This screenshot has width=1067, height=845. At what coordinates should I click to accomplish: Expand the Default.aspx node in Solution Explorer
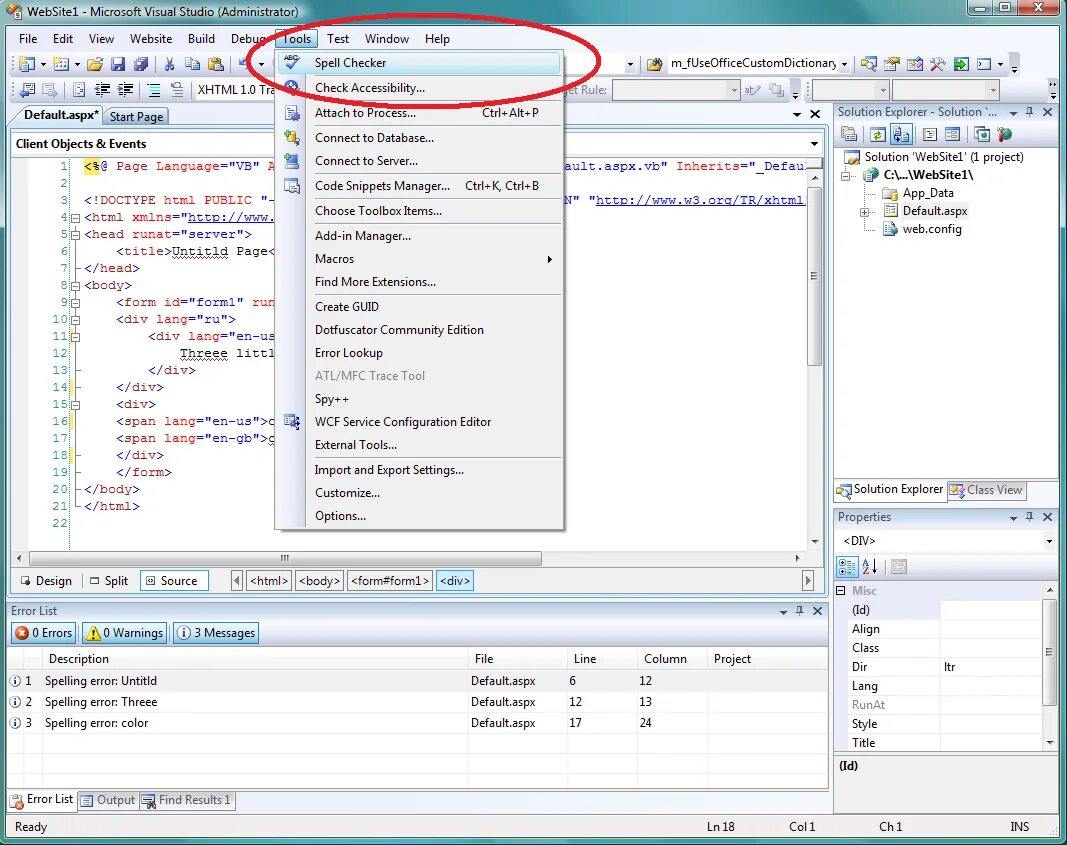[x=864, y=212]
